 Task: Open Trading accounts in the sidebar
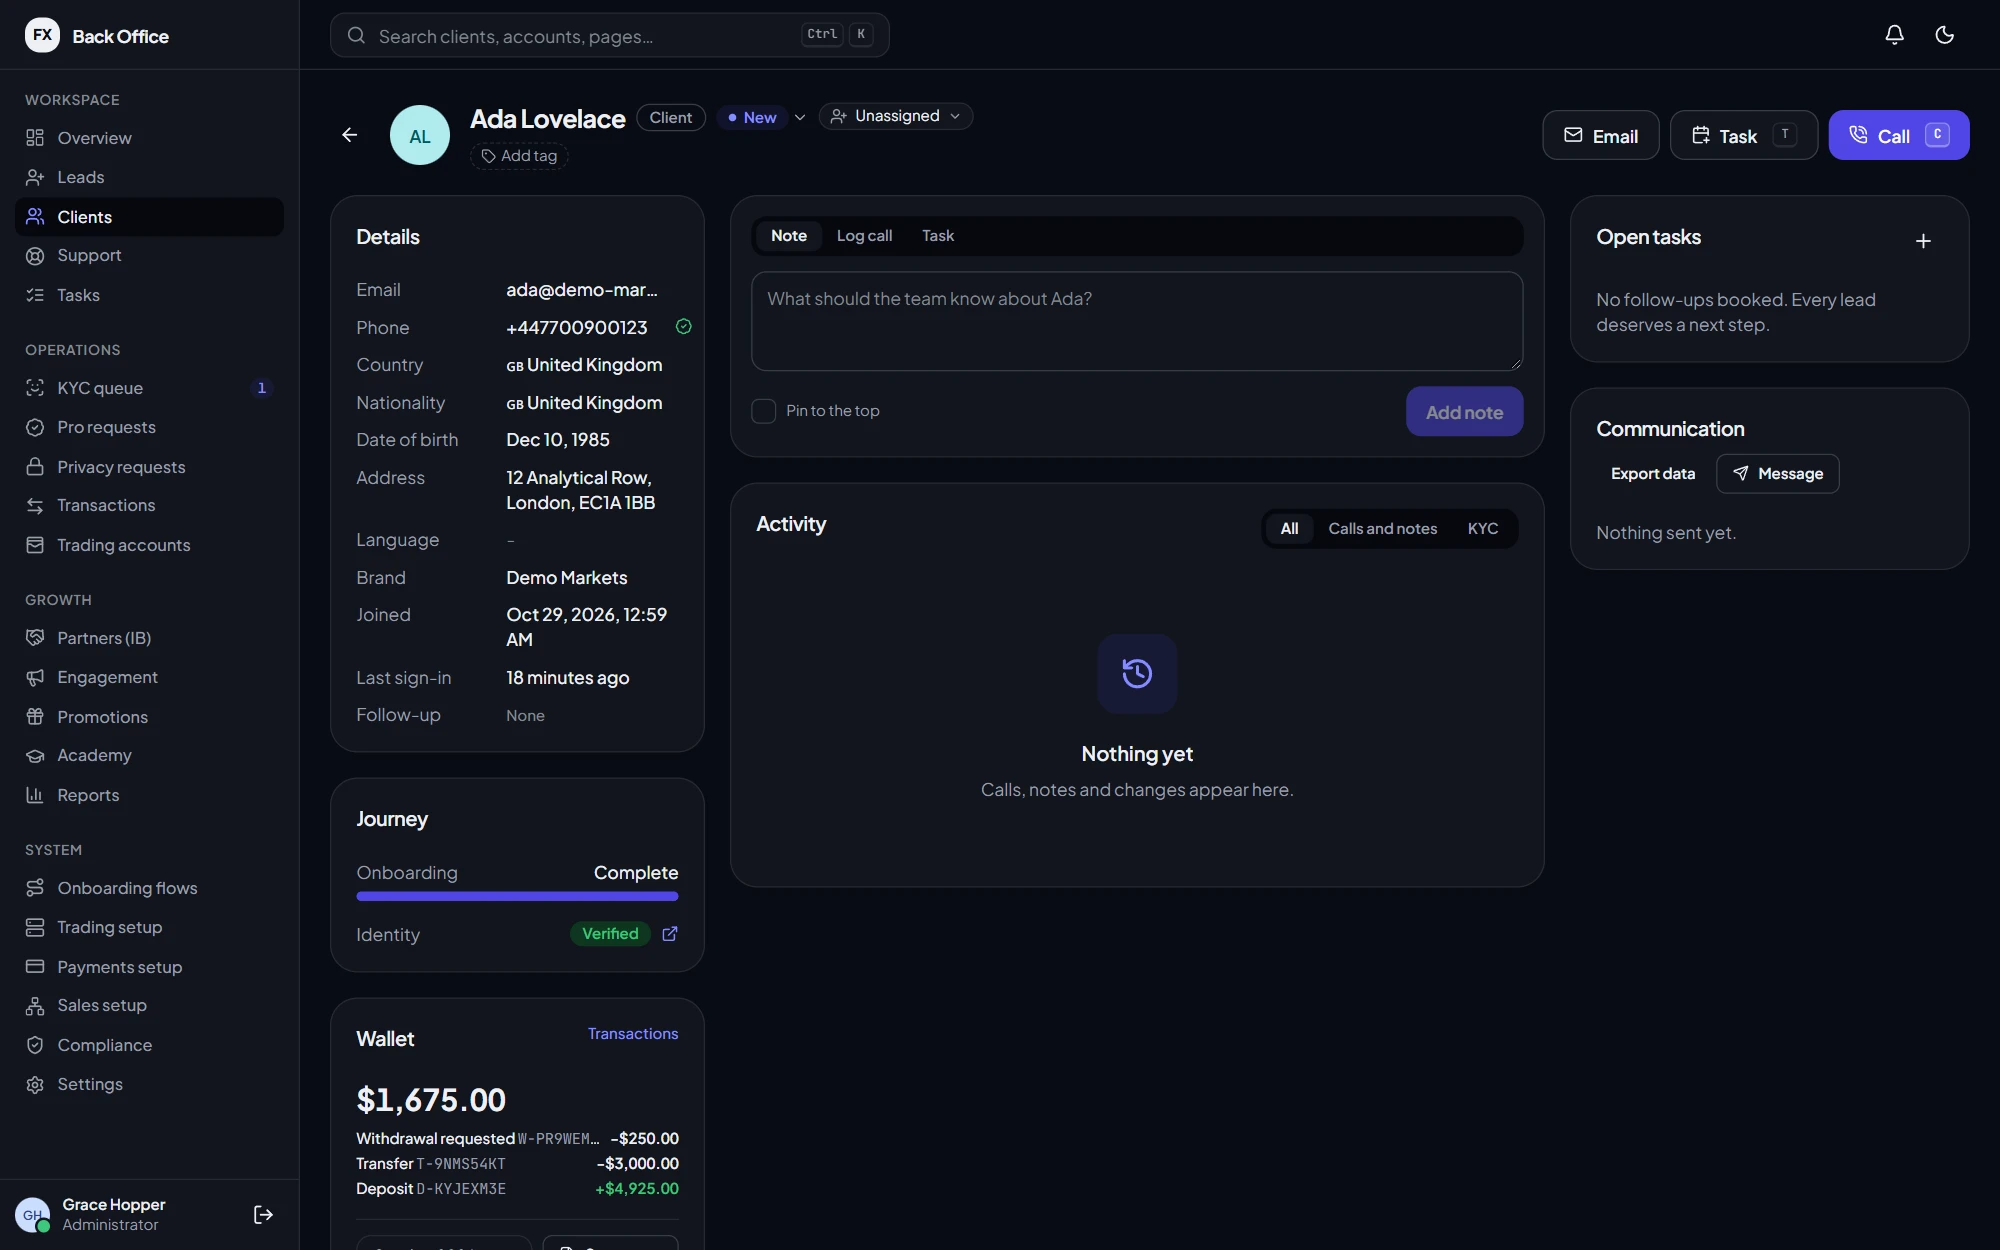point(149,545)
